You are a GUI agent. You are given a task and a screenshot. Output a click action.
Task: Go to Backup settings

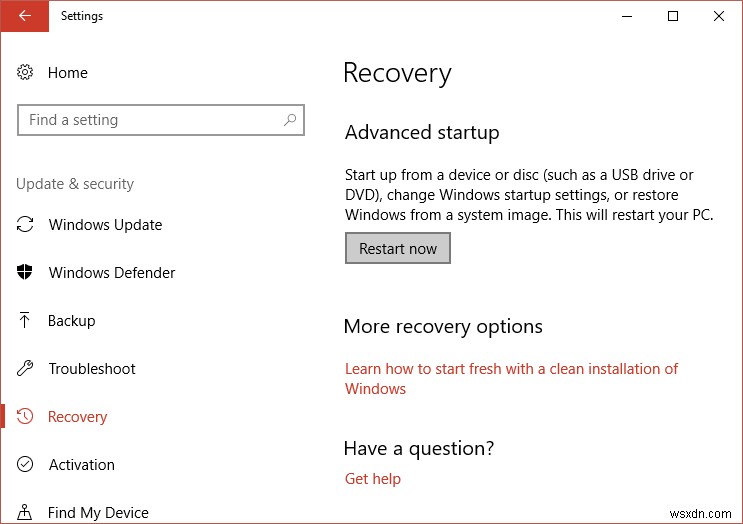pyautogui.click(x=72, y=321)
